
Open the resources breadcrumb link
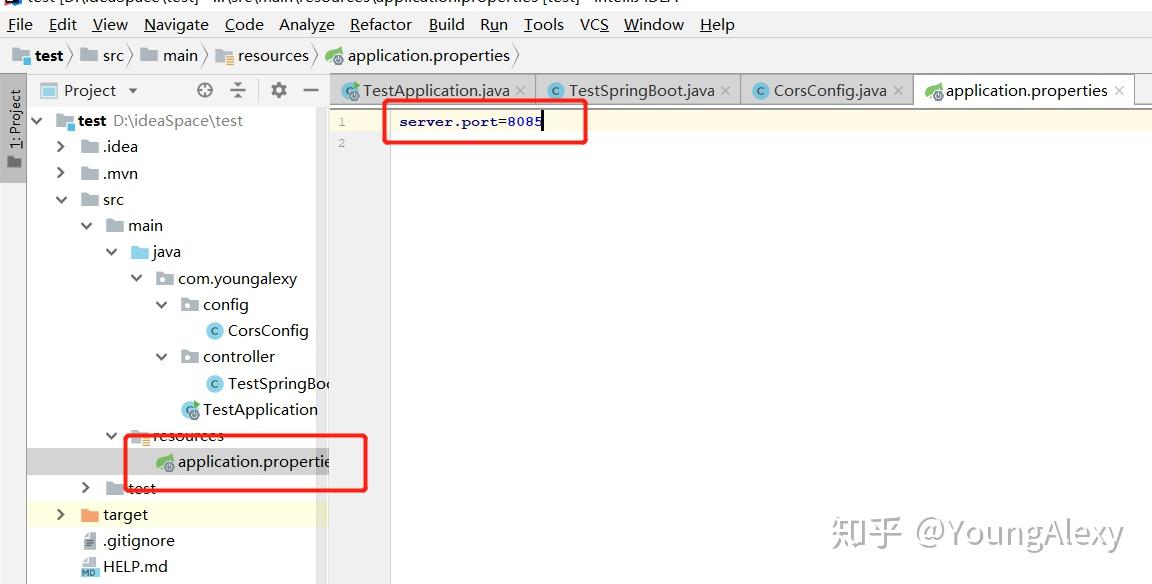[270, 55]
